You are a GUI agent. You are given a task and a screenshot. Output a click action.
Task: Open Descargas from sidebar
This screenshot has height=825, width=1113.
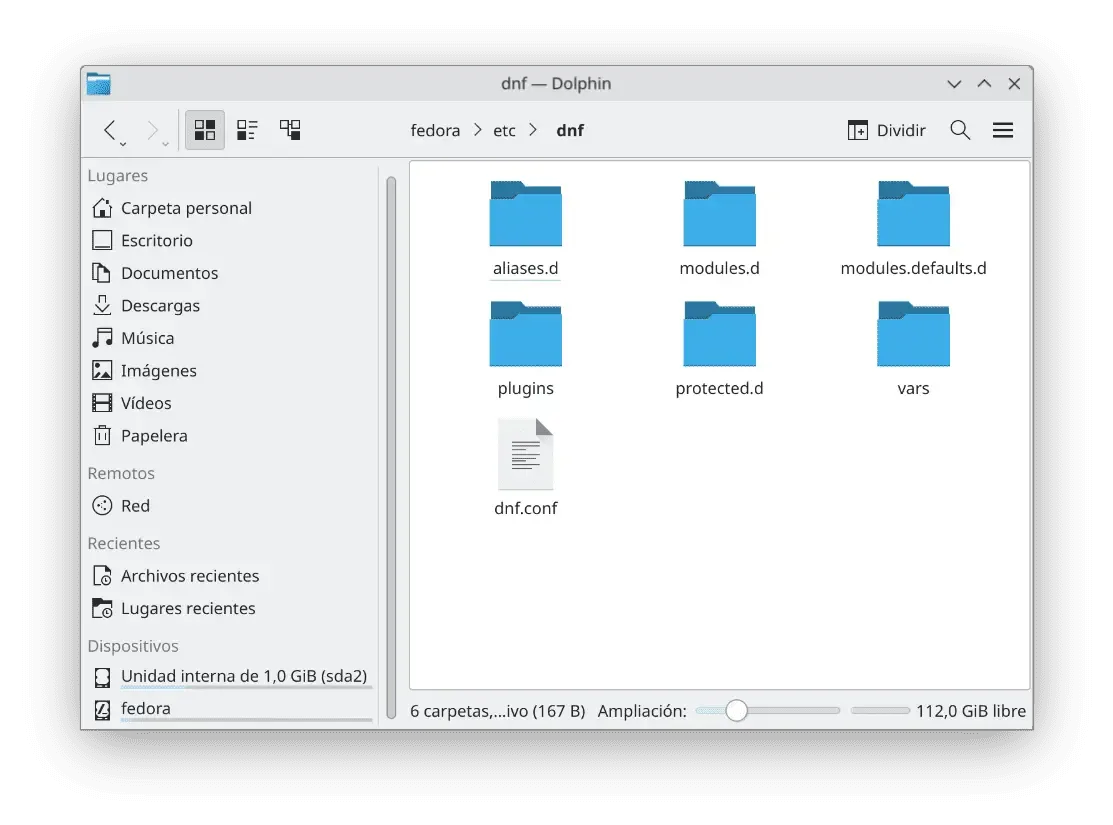point(231,306)
